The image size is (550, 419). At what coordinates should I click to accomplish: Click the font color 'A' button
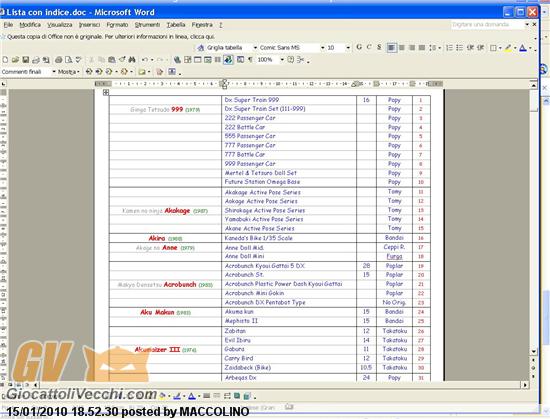[x=523, y=48]
